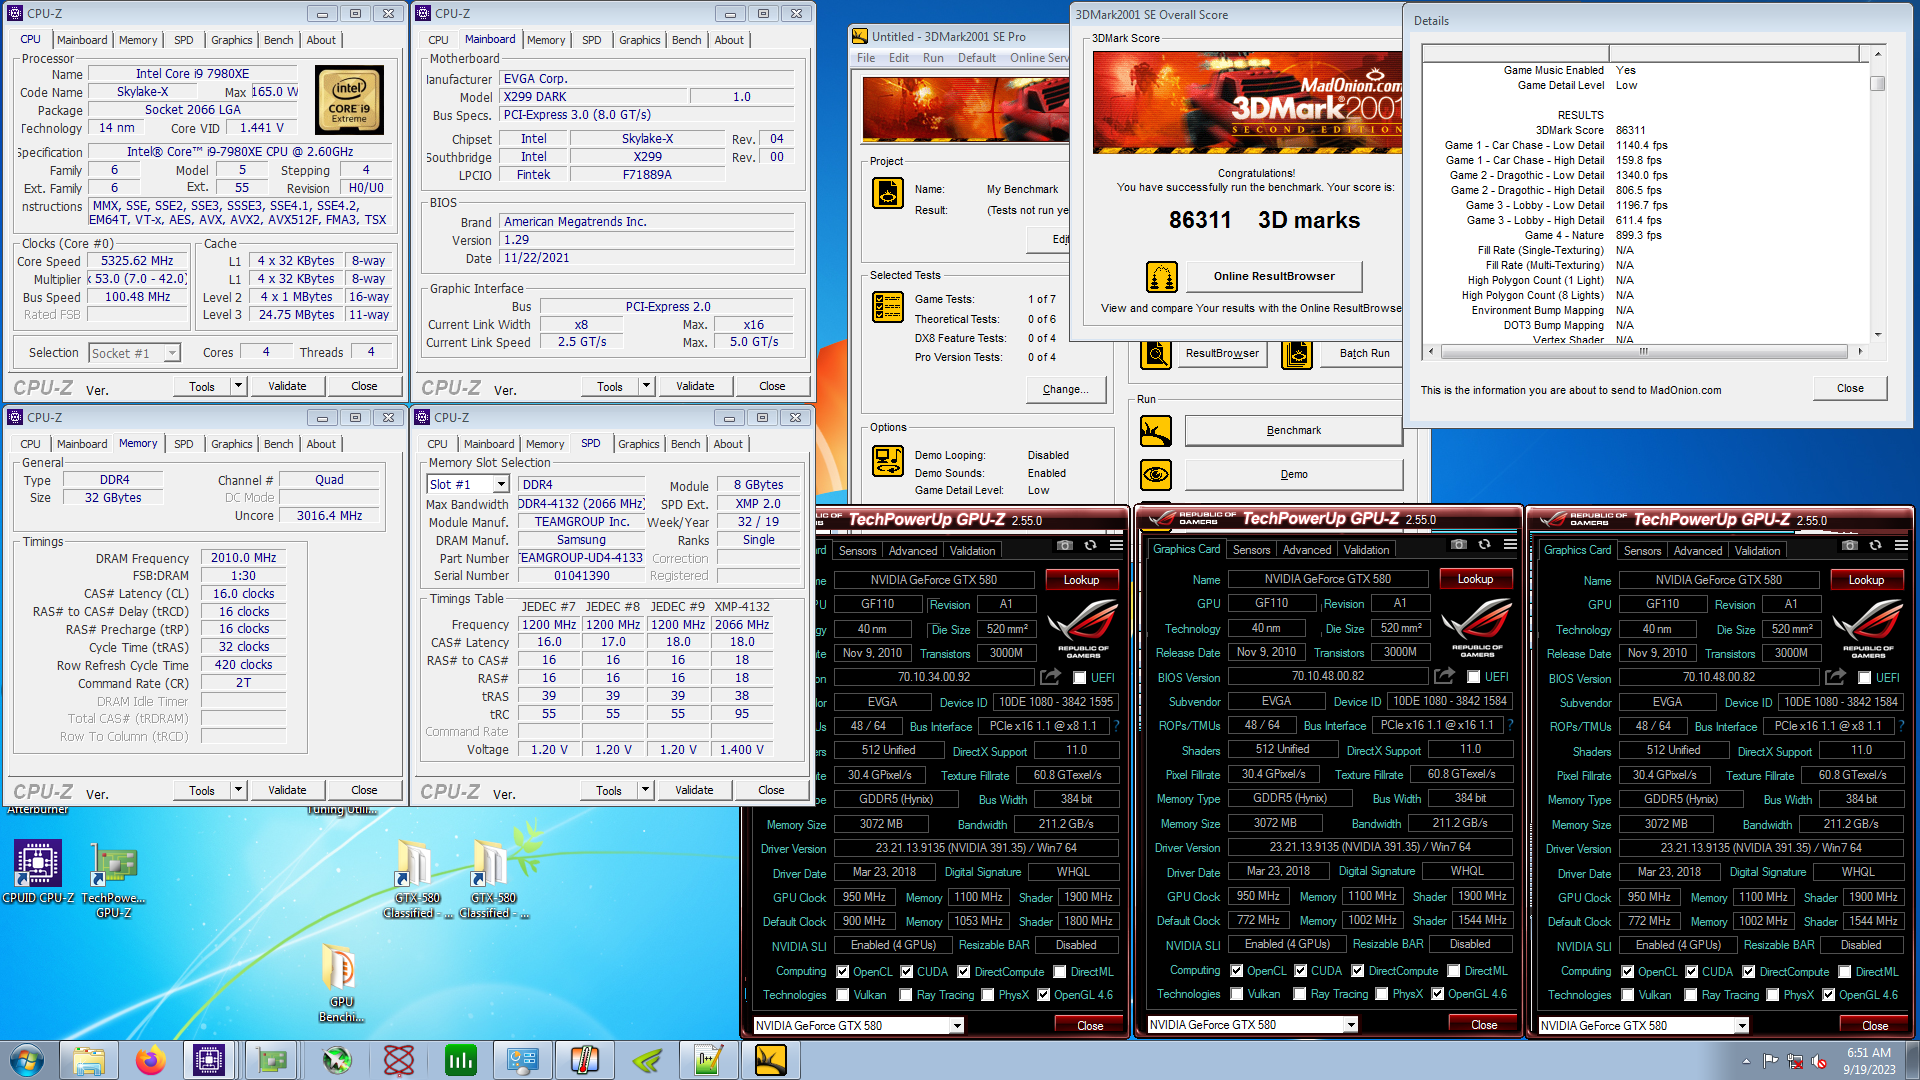This screenshot has height=1080, width=1920.
Task: Click the Selected Tests checklist icon in 3DMark
Action: [x=888, y=307]
